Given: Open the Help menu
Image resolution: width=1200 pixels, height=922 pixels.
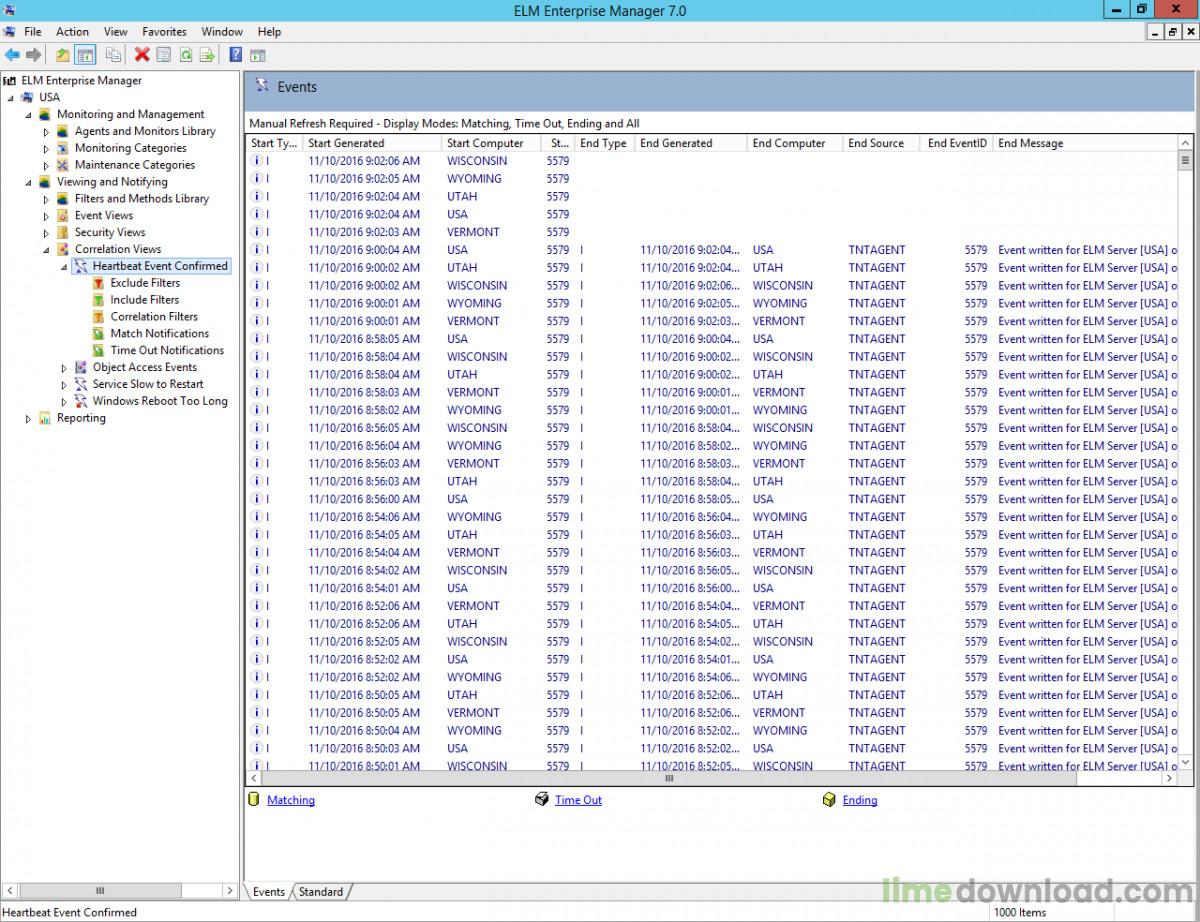Looking at the screenshot, I should (269, 31).
